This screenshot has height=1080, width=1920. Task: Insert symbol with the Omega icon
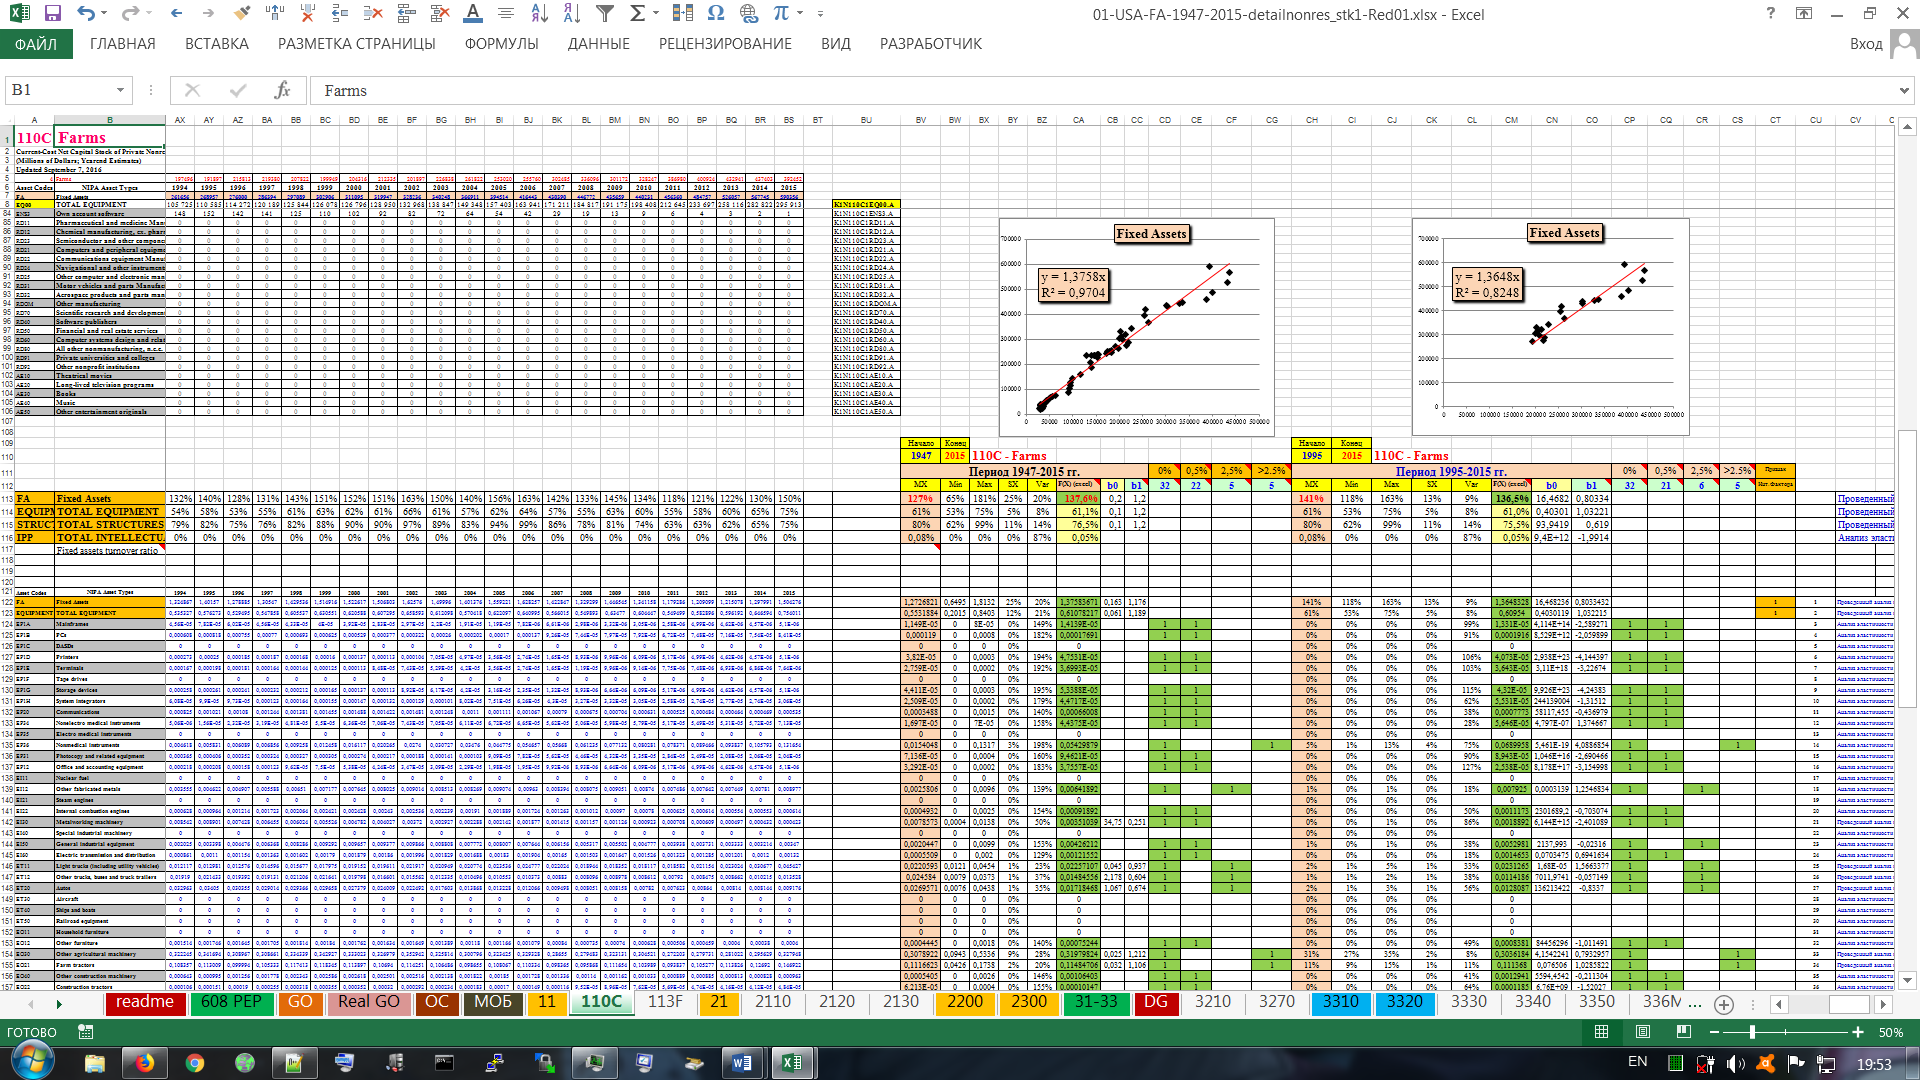tap(716, 14)
